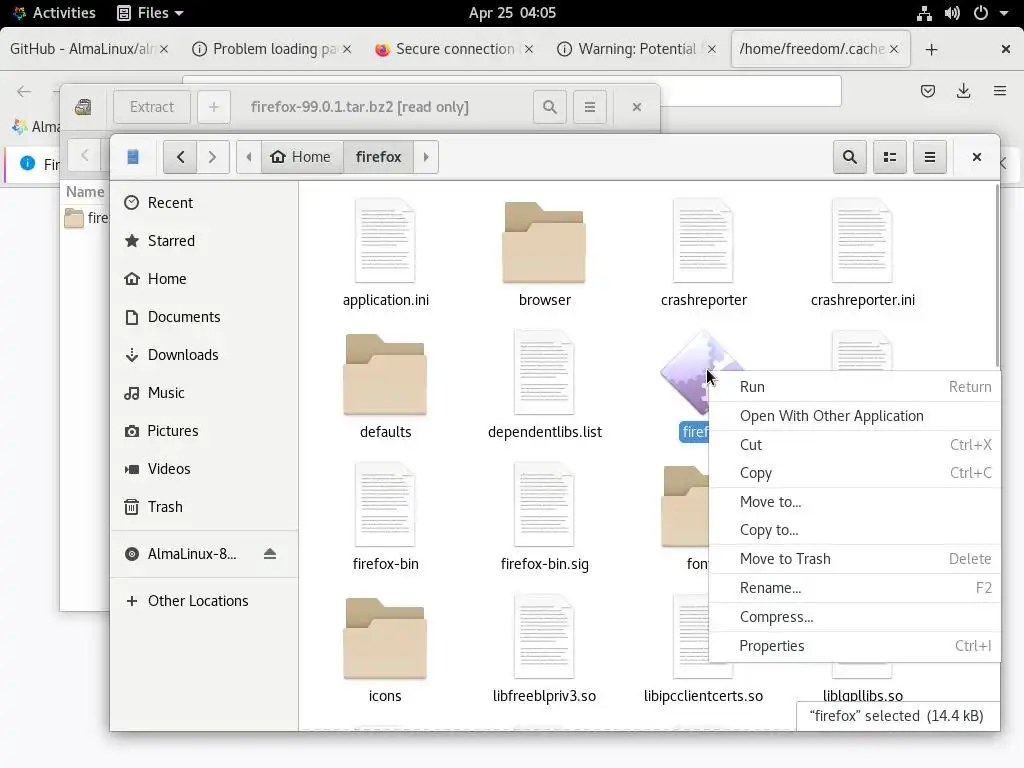Open the Files app menu in top bar
The width and height of the screenshot is (1024, 768).
(150, 13)
